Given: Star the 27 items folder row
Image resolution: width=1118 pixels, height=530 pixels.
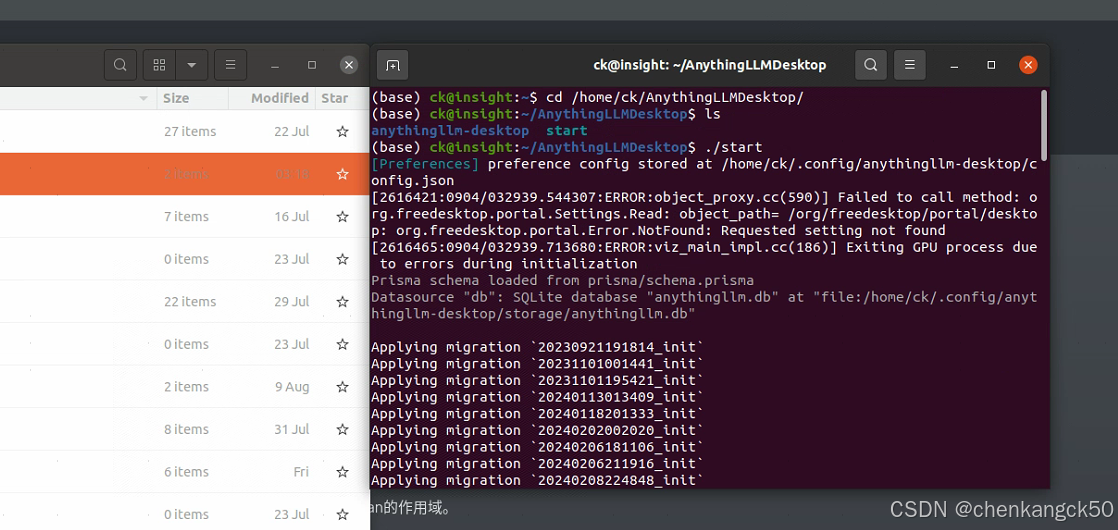Looking at the screenshot, I should (342, 131).
